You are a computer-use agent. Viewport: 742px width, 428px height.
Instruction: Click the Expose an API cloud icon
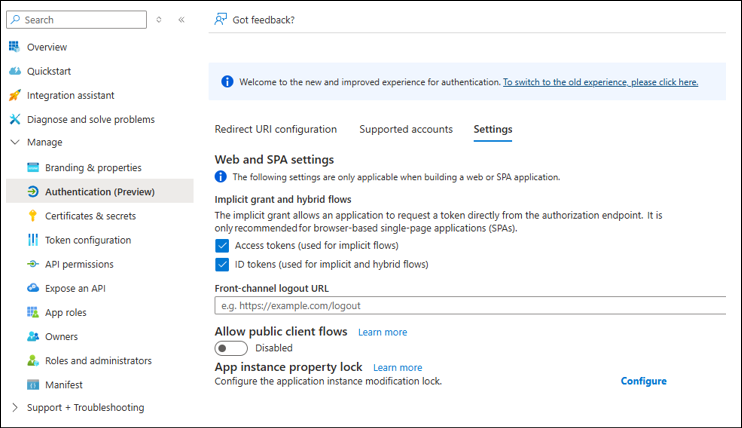pos(33,288)
